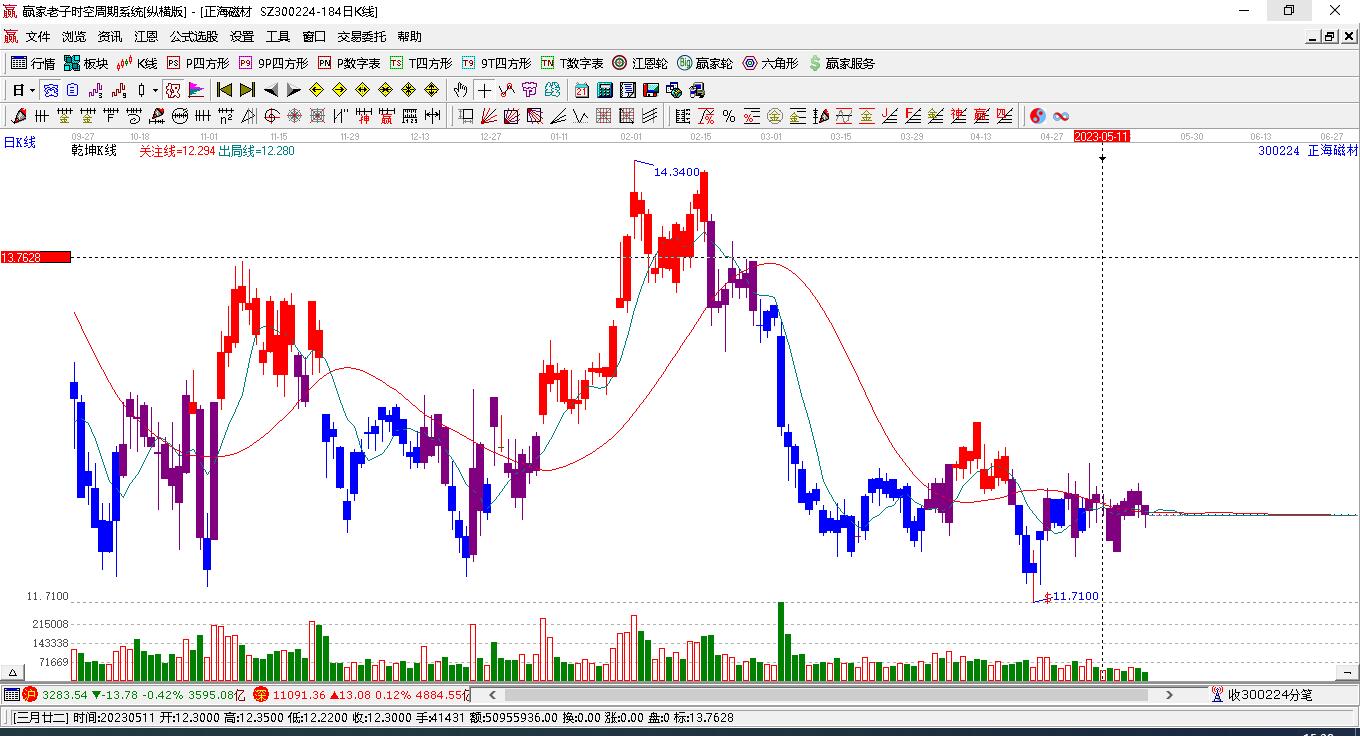Click 出局线=12.280 indicator label
Image resolution: width=1360 pixels, height=736 pixels.
coord(257,151)
